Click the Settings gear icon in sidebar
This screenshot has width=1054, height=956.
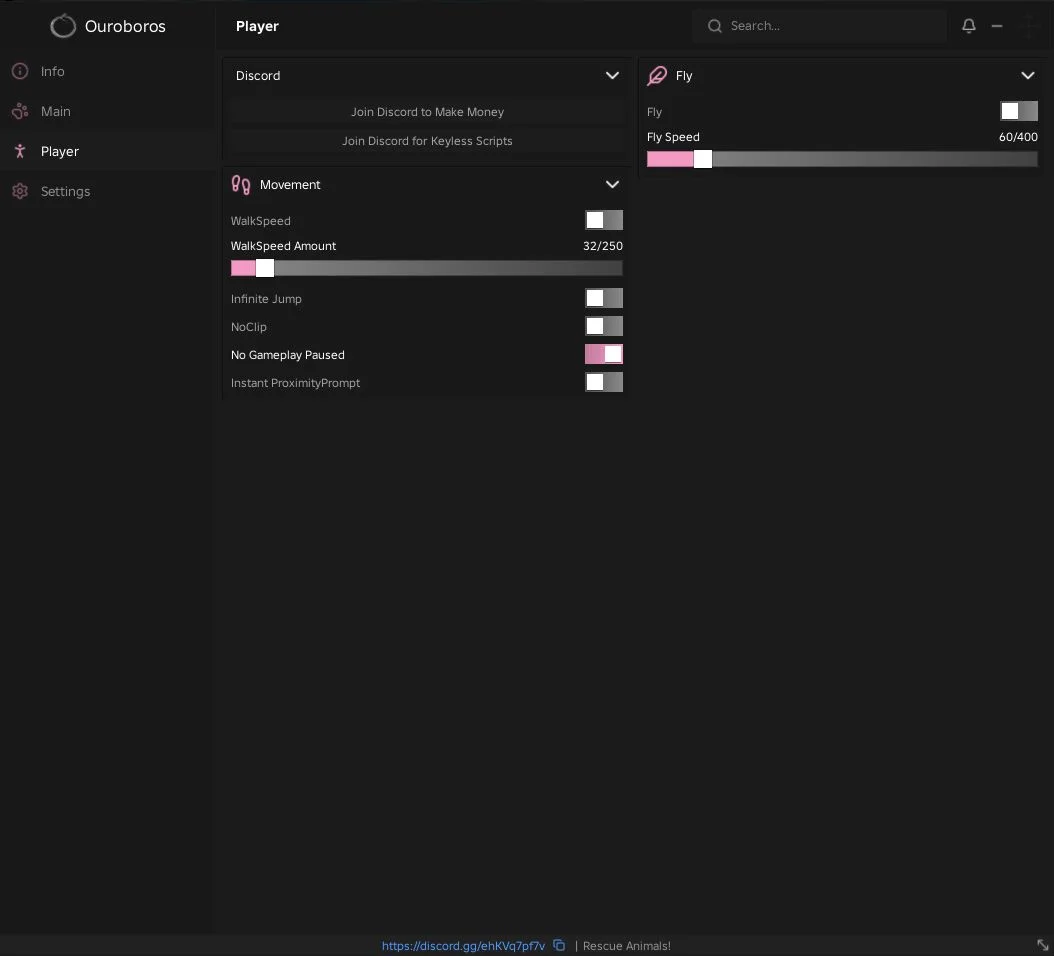click(x=20, y=192)
